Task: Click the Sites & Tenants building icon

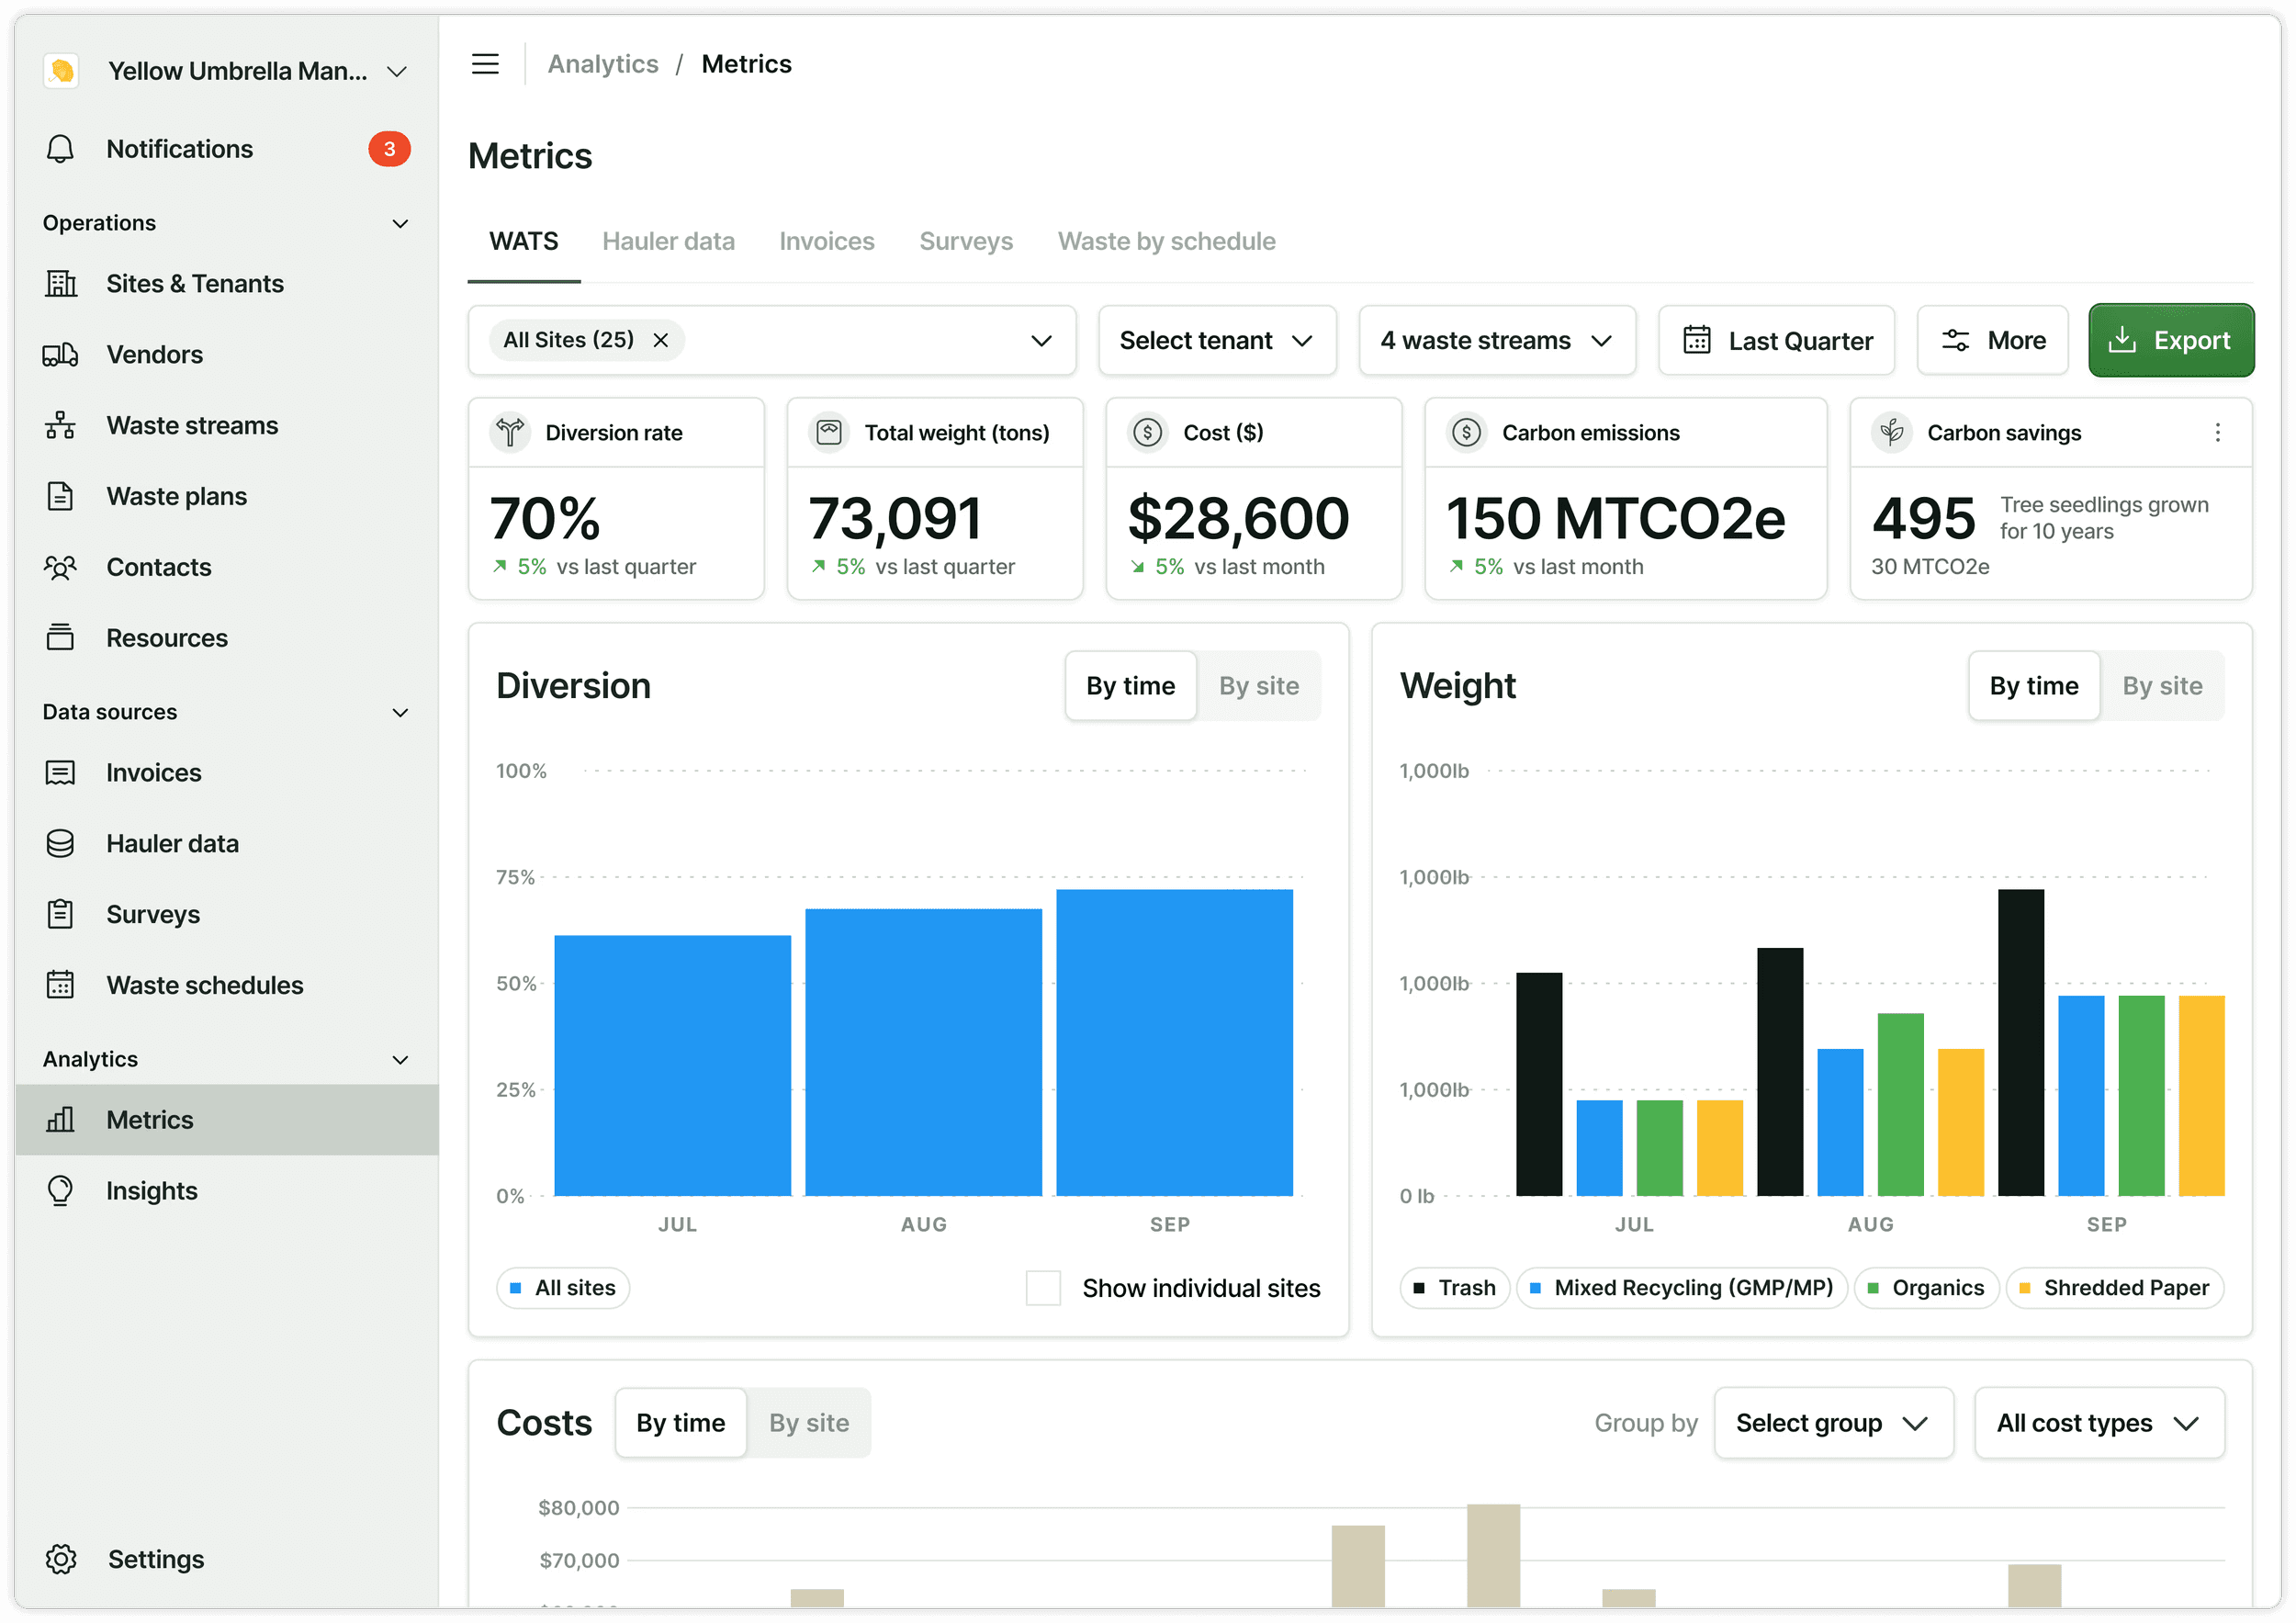Action: tap(61, 284)
